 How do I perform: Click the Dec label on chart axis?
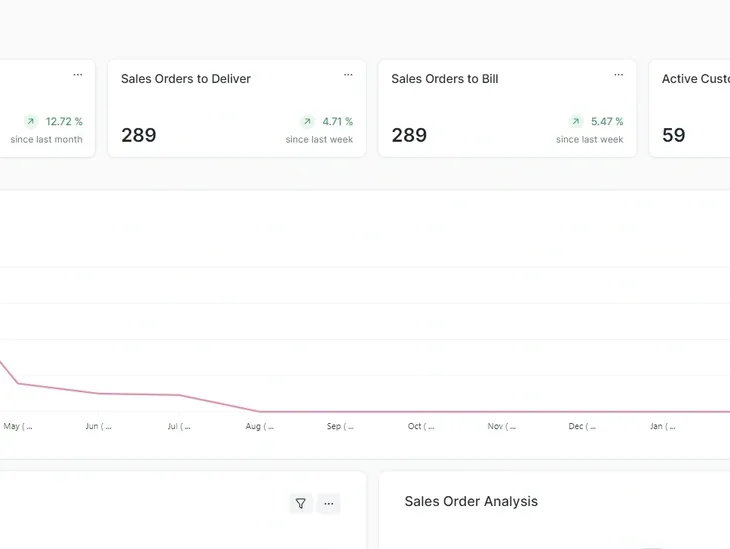582,426
